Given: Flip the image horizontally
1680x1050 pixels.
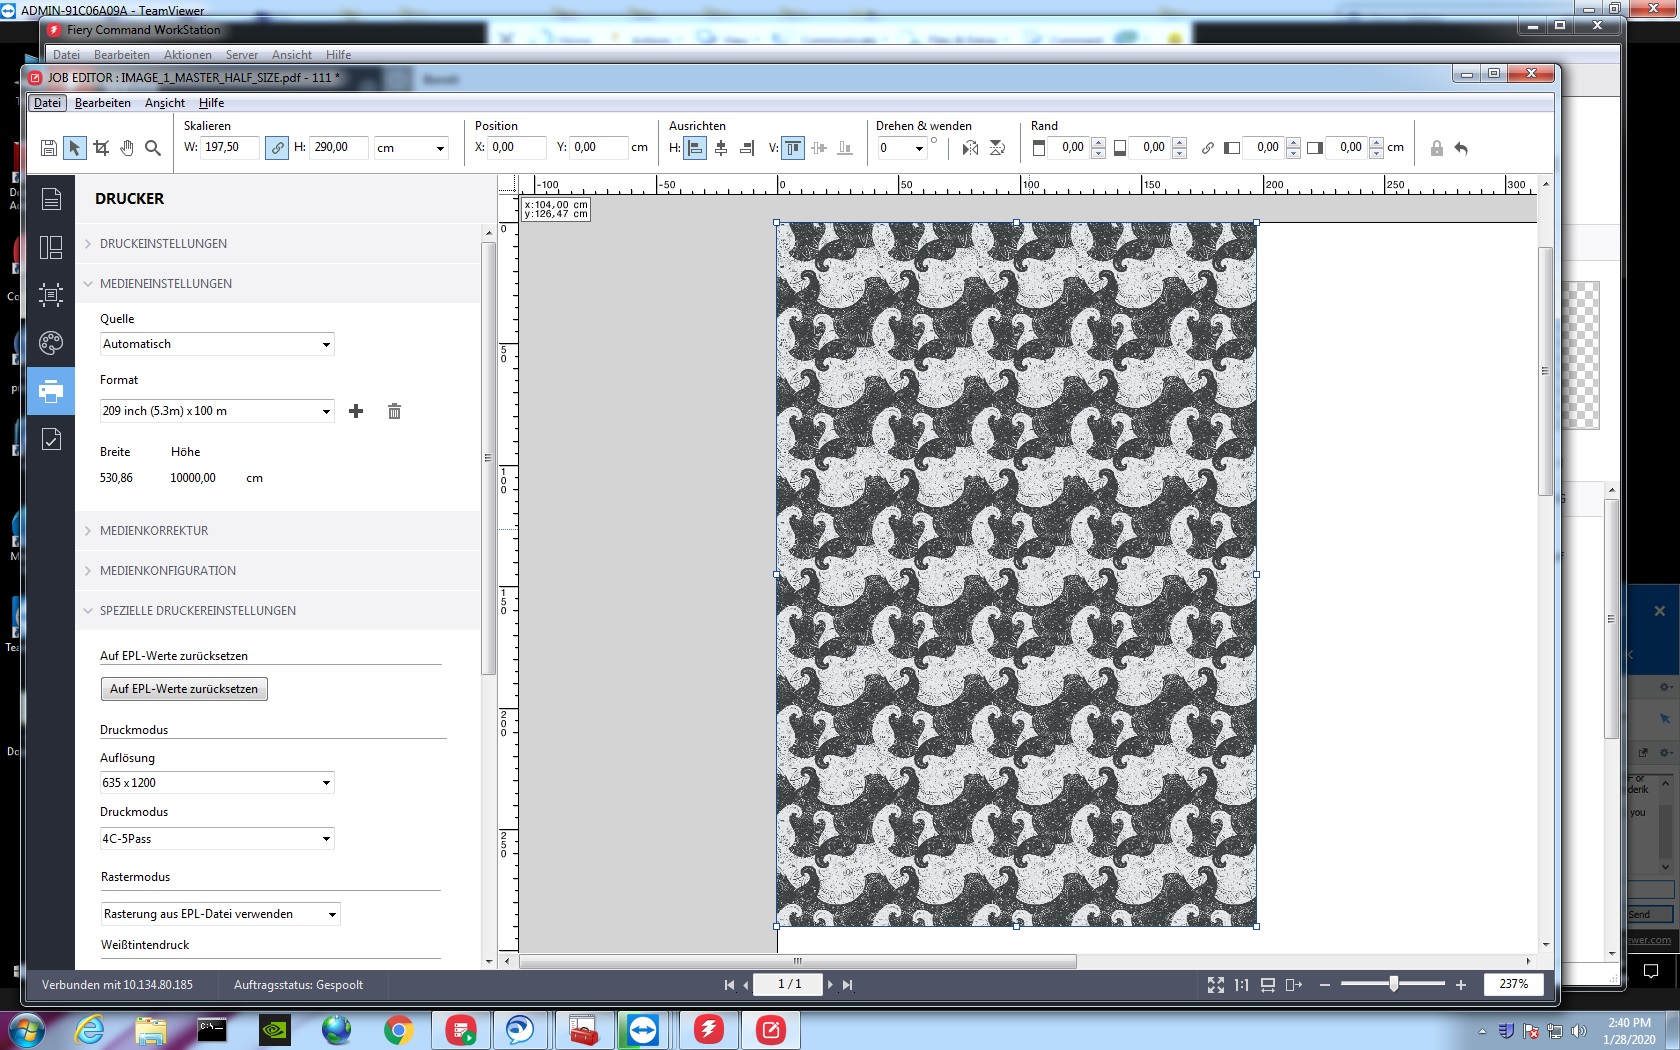Looking at the screenshot, I should [970, 148].
